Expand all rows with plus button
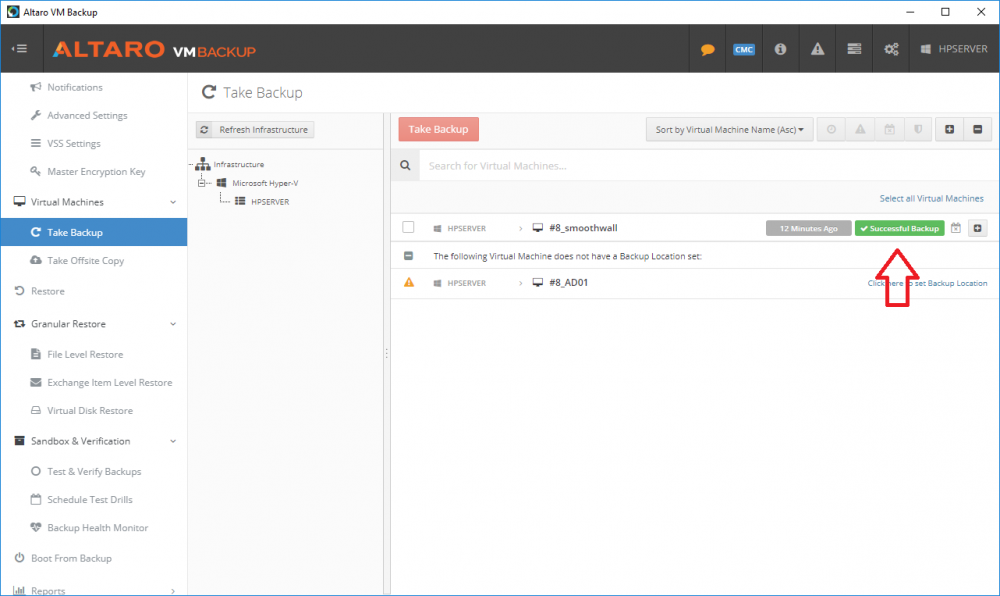This screenshot has height=596, width=1000. 949,129
